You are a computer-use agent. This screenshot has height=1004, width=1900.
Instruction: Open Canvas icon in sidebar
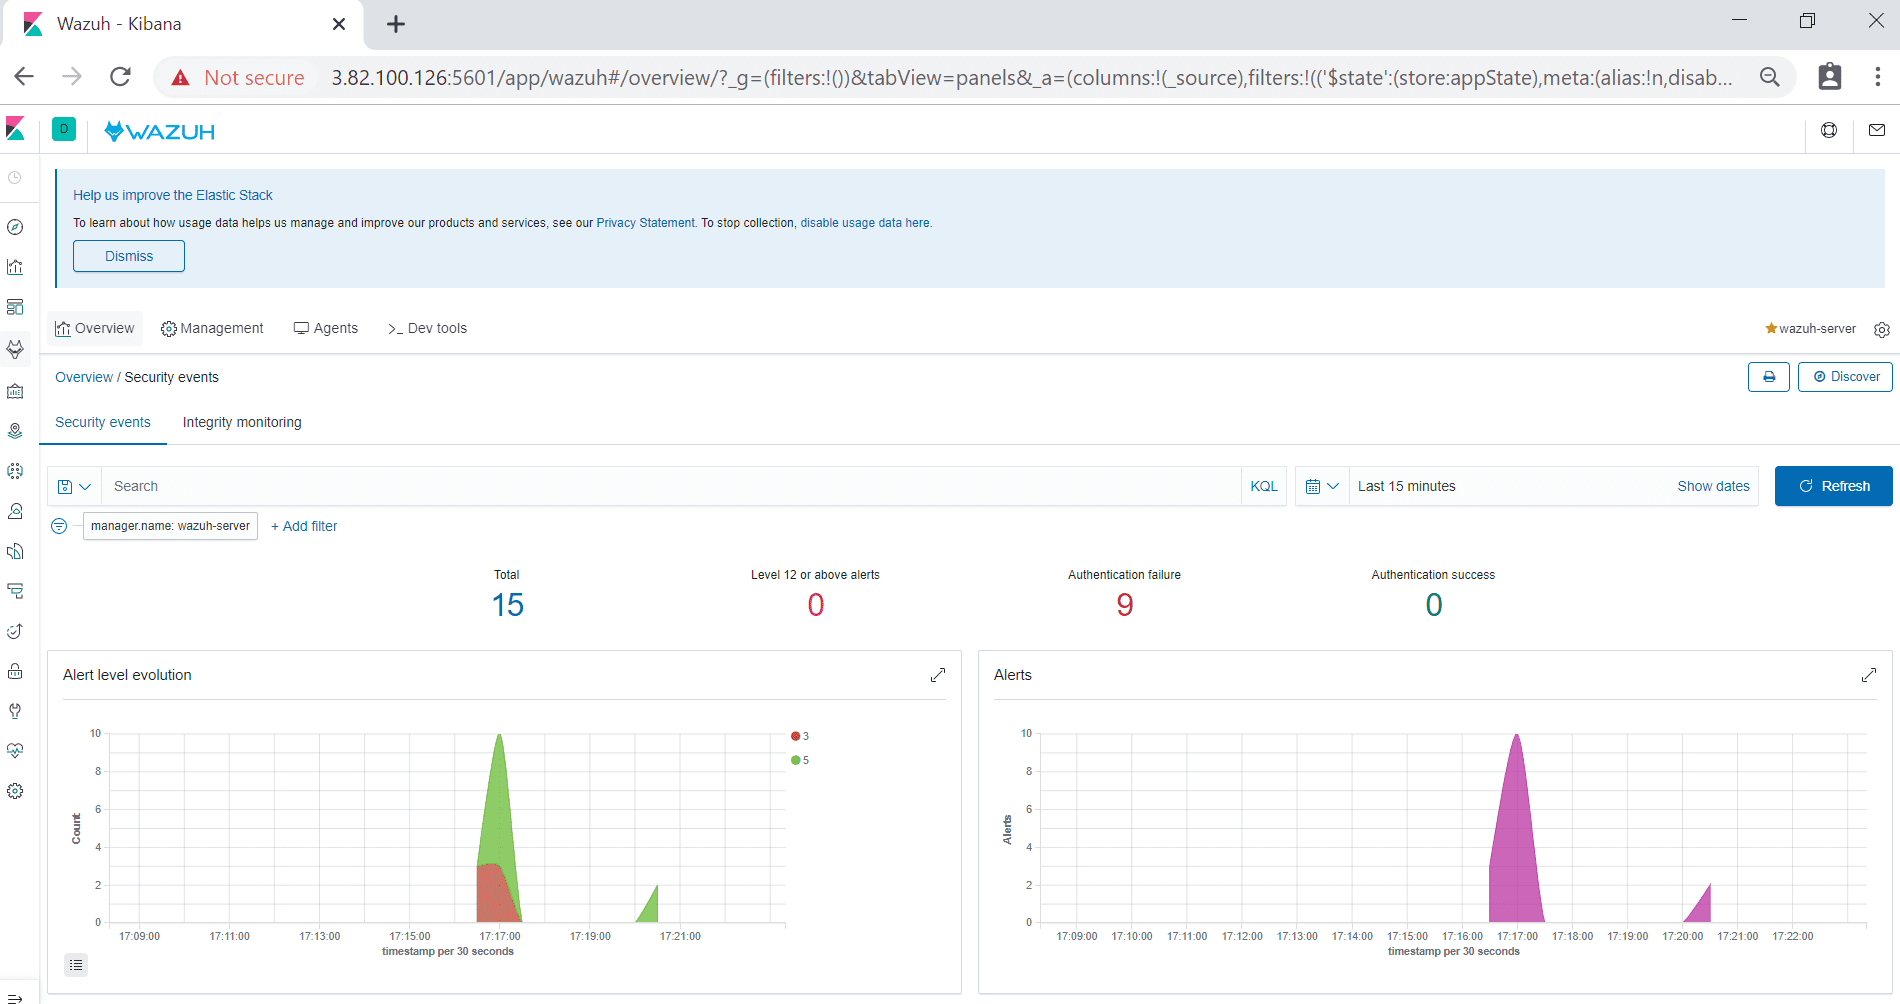(x=15, y=391)
